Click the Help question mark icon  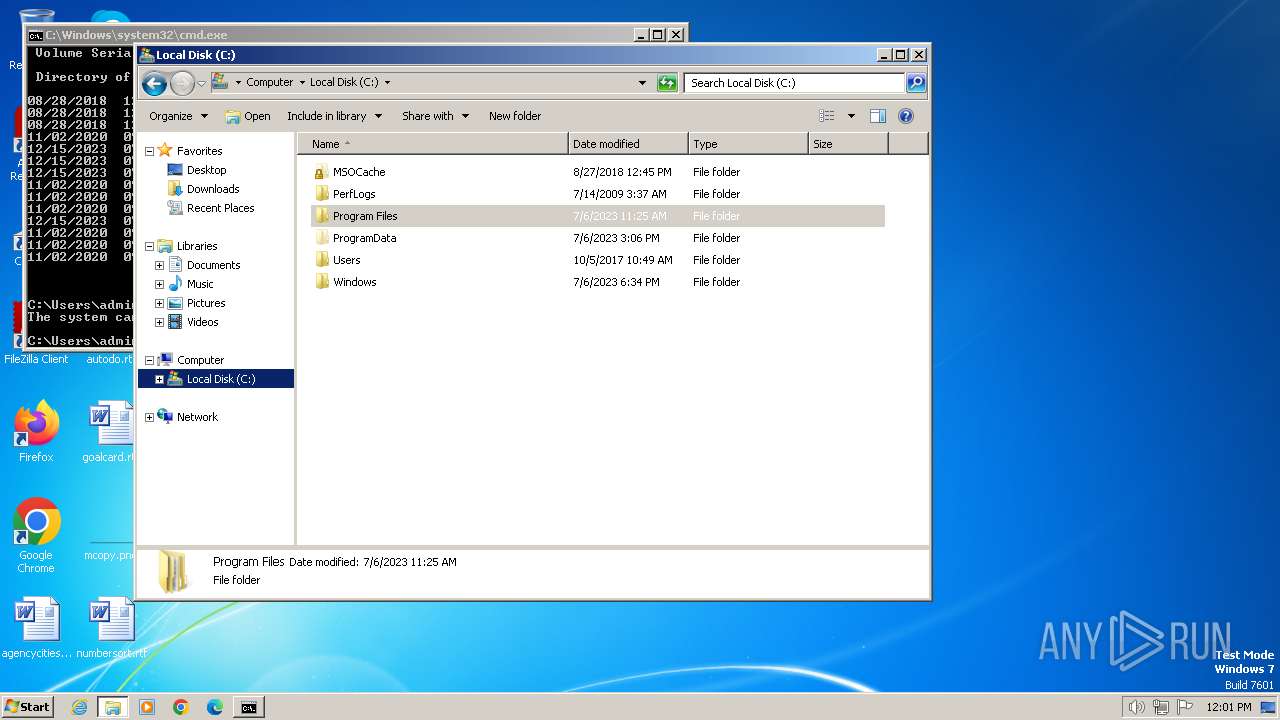point(906,116)
